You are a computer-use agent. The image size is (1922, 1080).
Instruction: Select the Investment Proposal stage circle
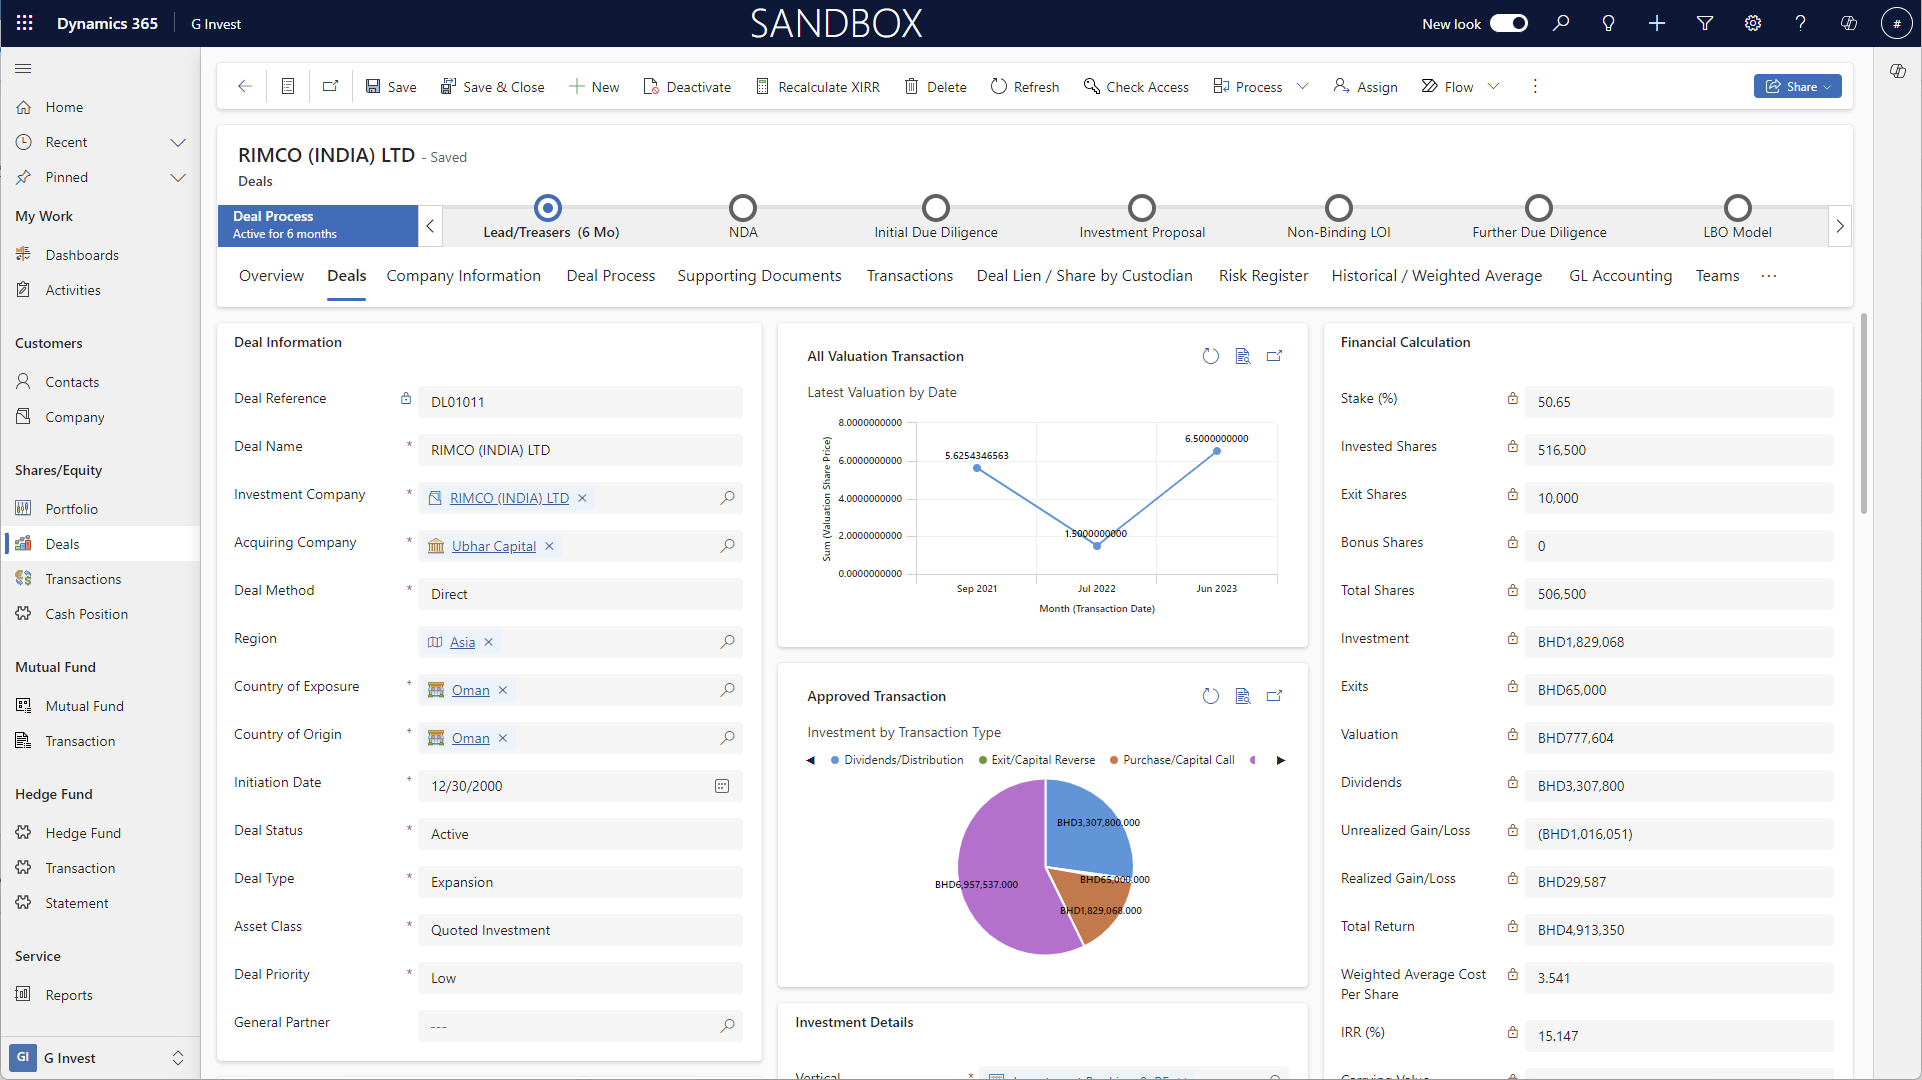(x=1141, y=208)
